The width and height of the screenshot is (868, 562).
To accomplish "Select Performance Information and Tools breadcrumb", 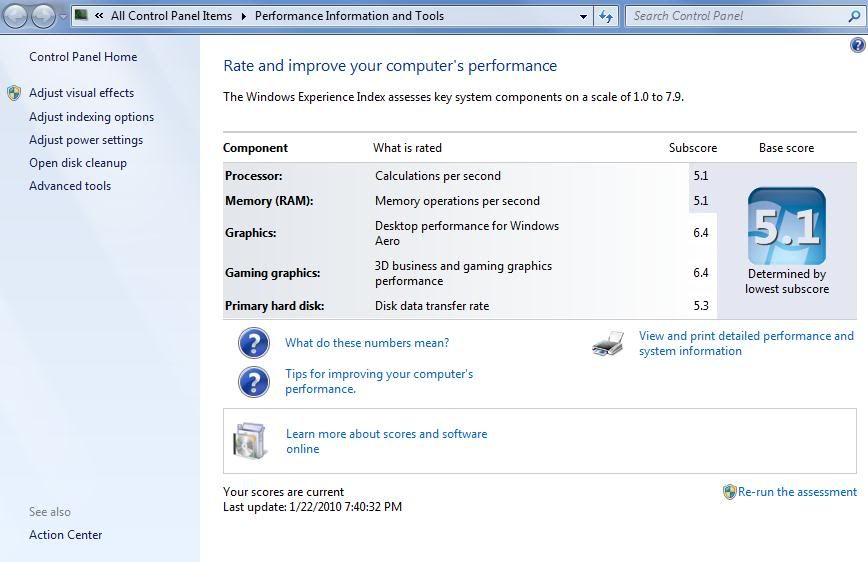I will coord(349,16).
